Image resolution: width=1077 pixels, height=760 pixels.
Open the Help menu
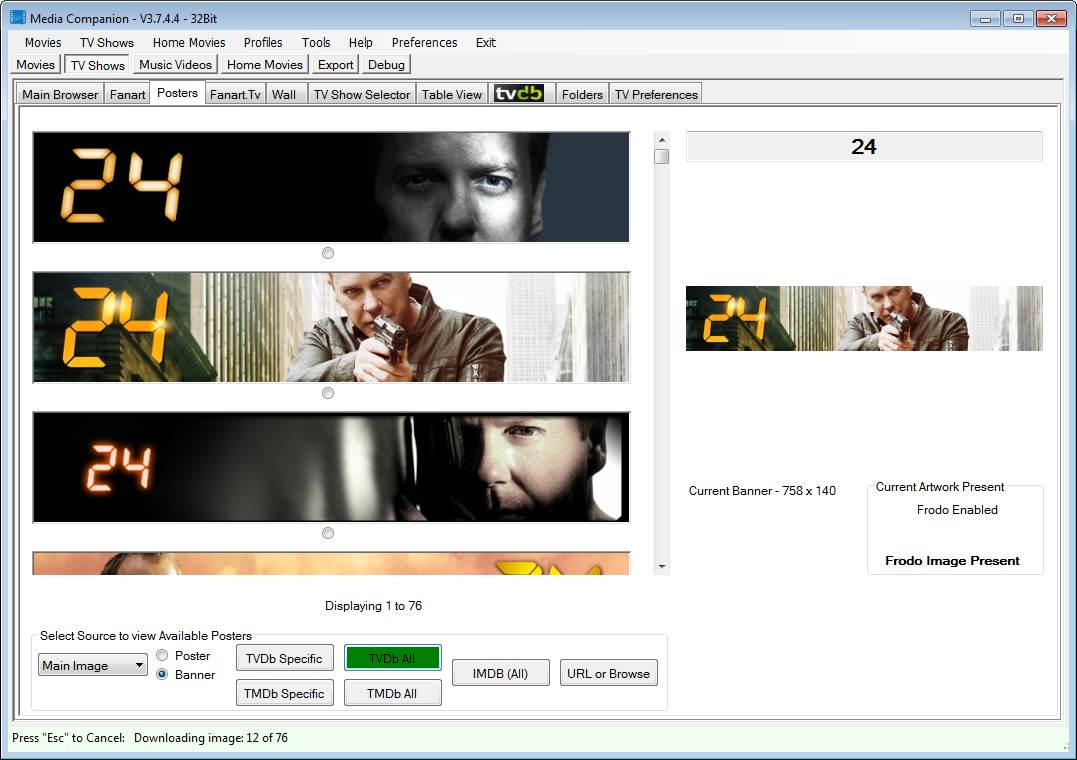pyautogui.click(x=361, y=43)
